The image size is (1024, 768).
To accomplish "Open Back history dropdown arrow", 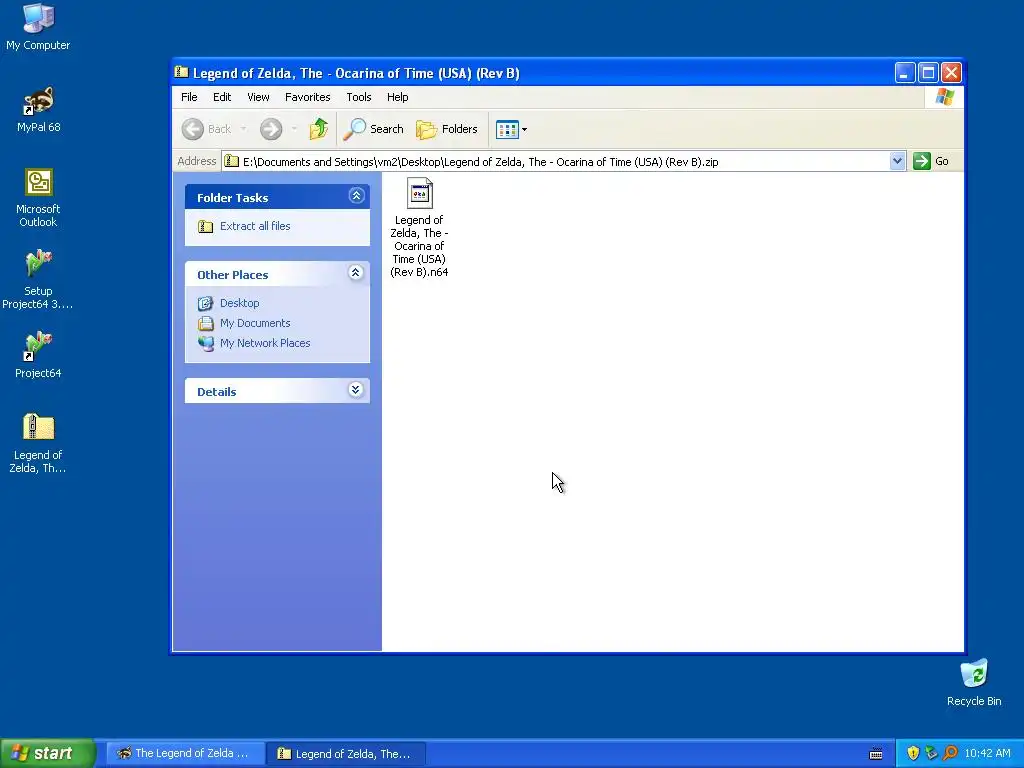I will 244,129.
